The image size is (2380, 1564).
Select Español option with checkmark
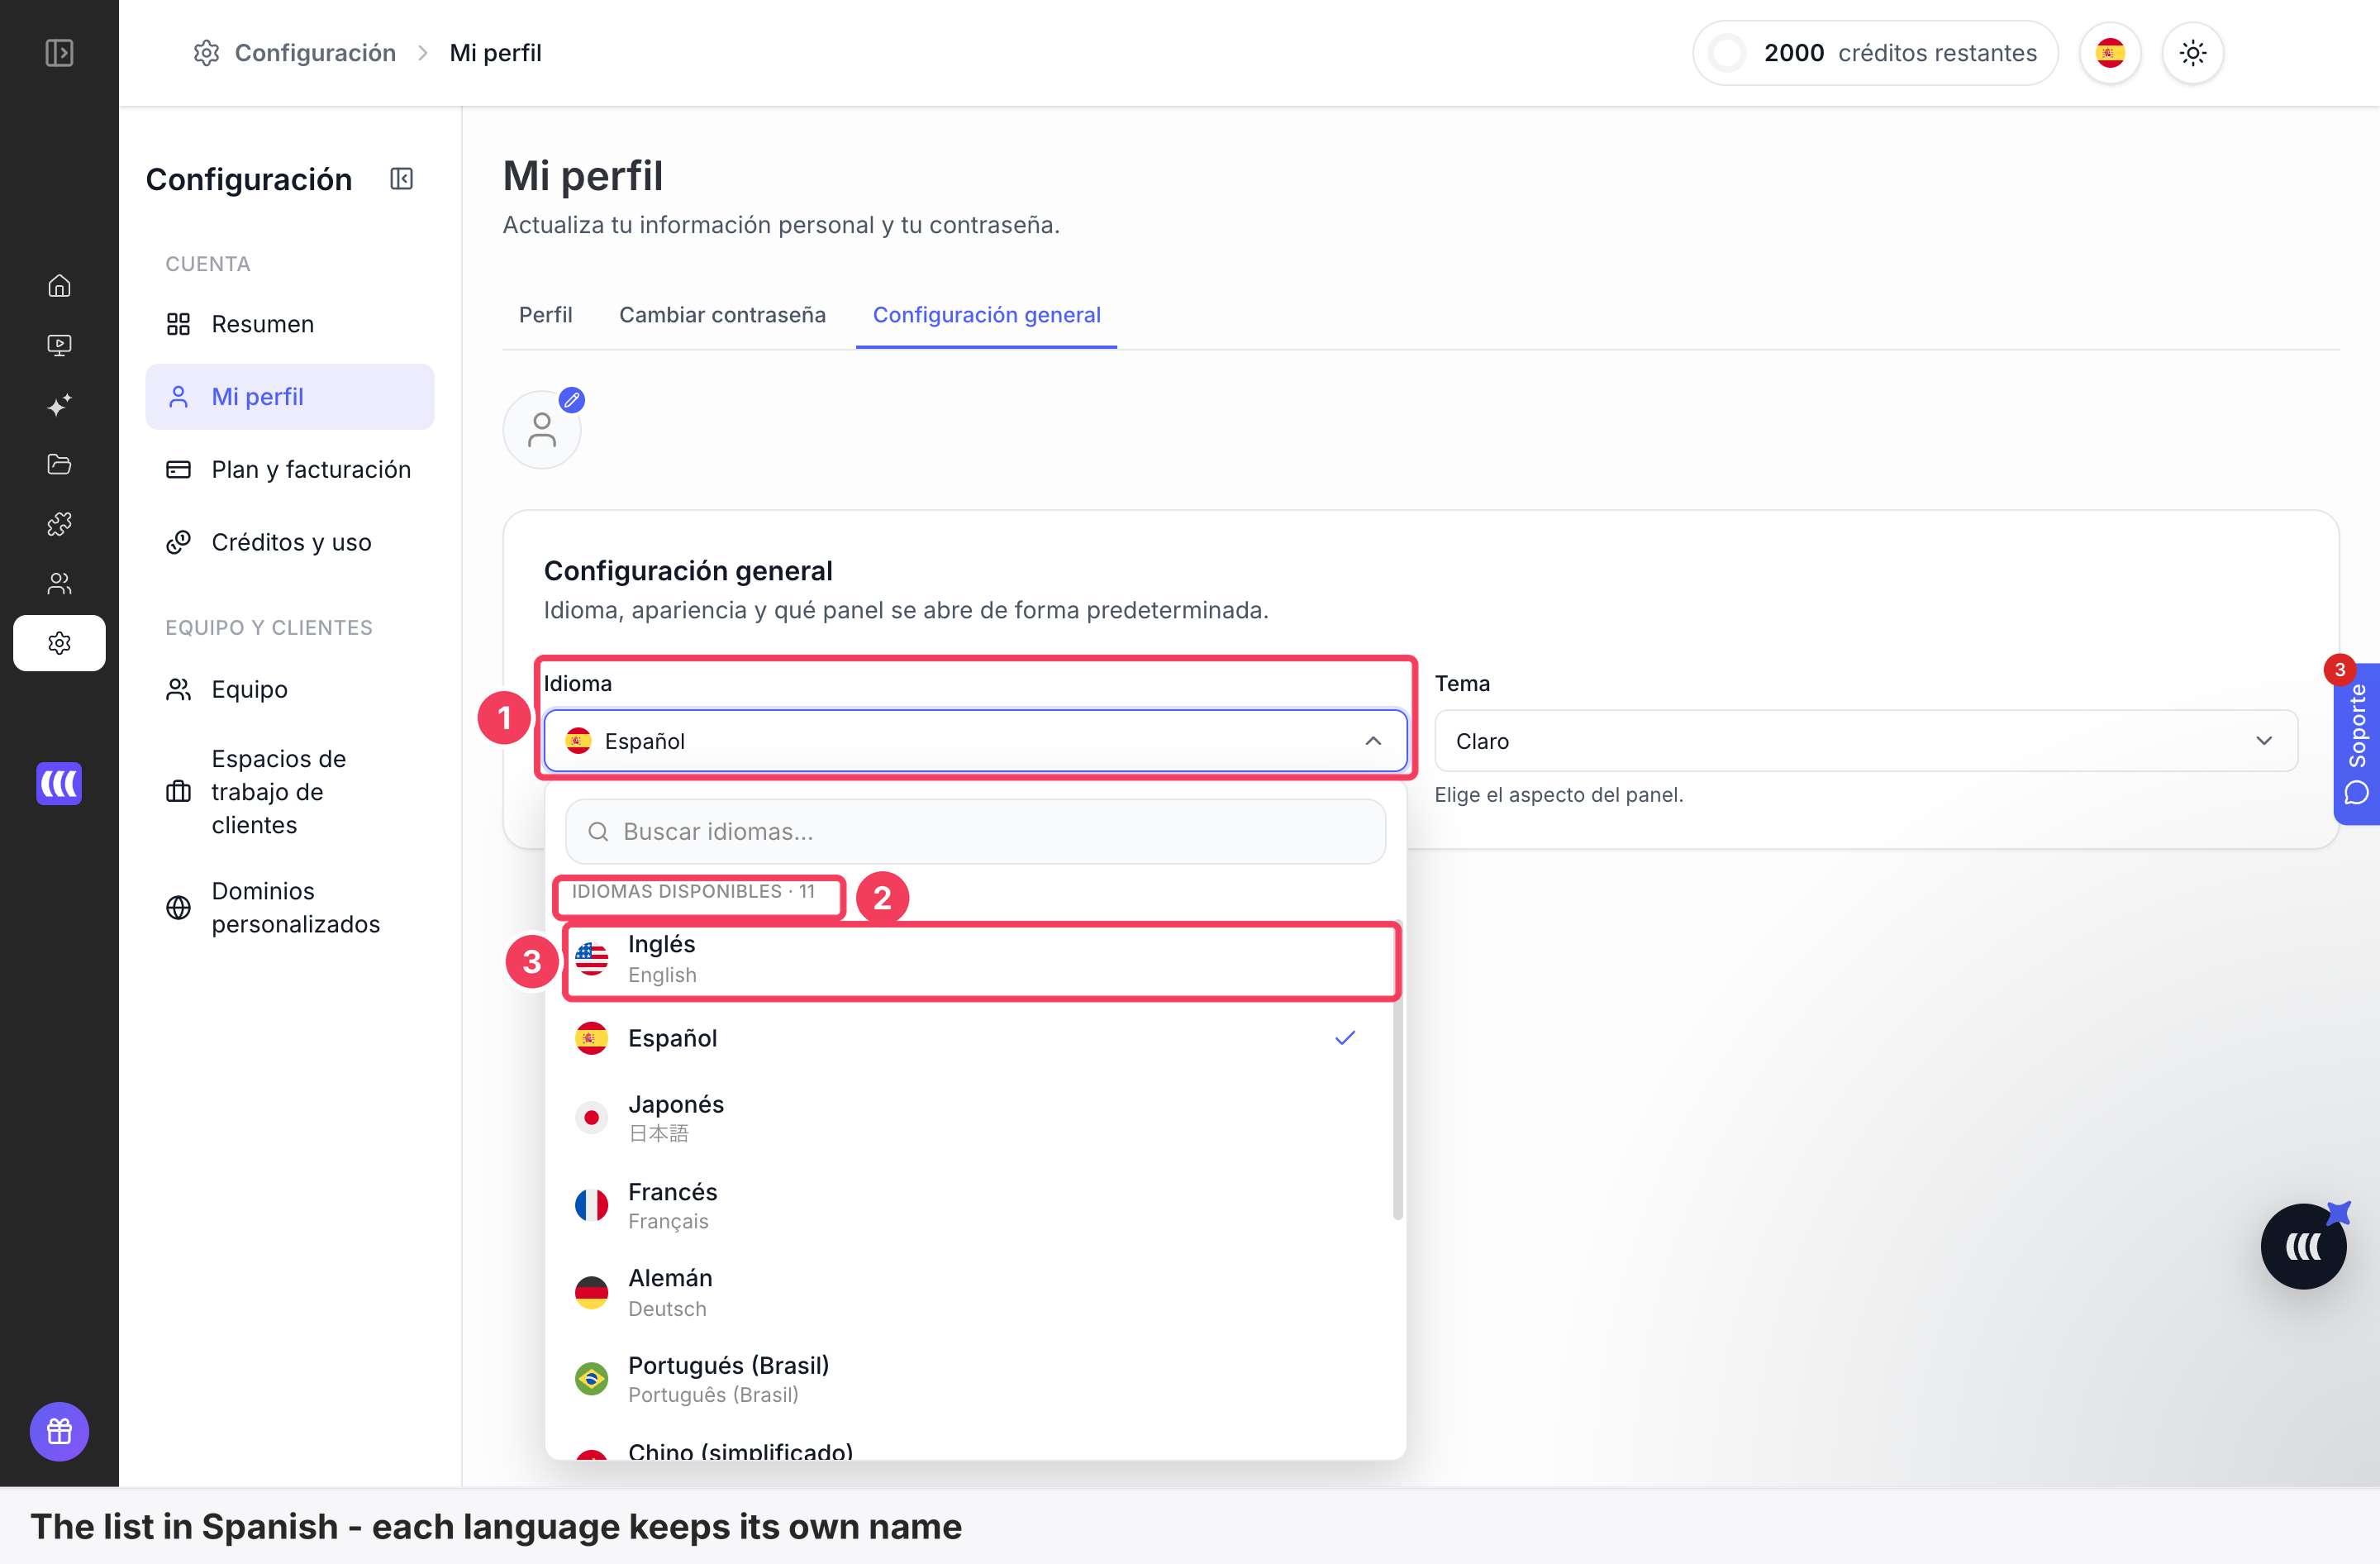click(975, 1038)
